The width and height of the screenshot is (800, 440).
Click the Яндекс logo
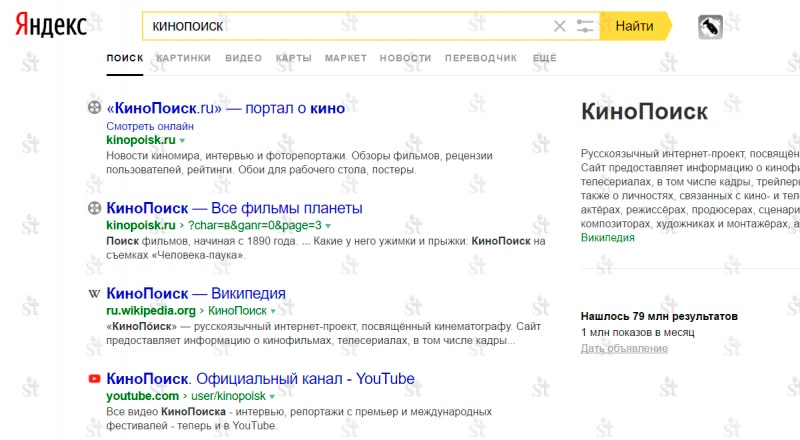click(x=51, y=25)
